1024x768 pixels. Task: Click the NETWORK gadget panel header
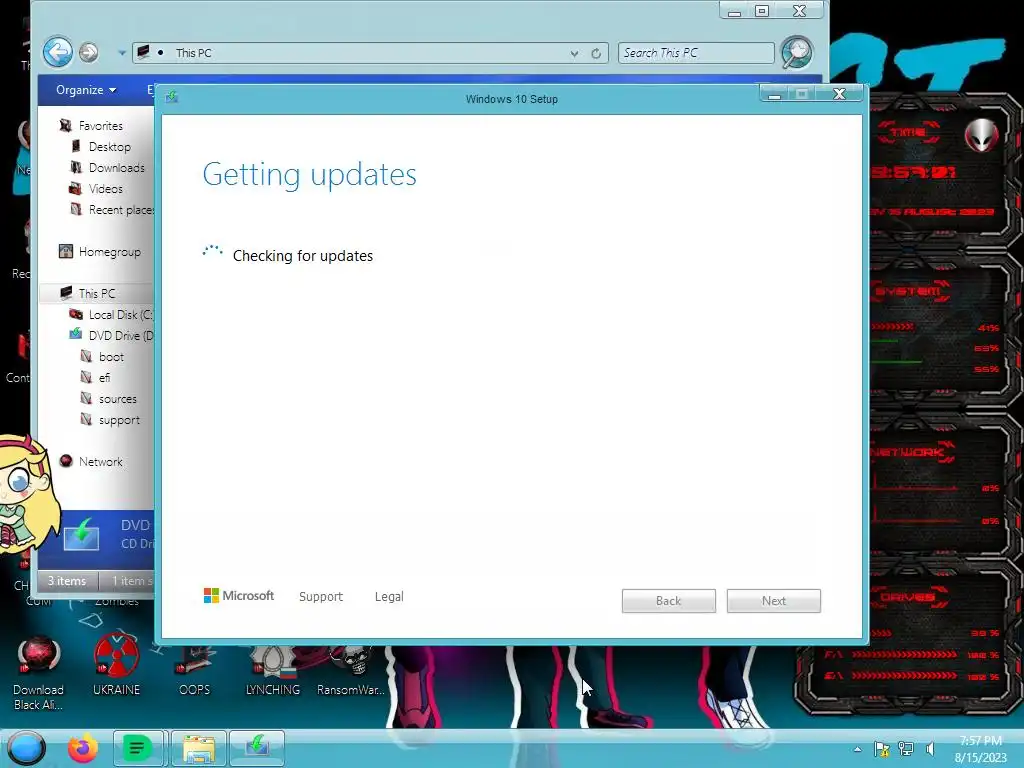[x=909, y=452]
